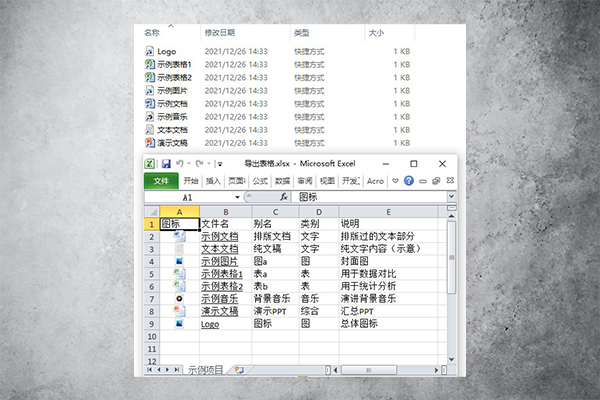Click the vertical scrollbar up arrow
Screen dimensions: 600x400
click(452, 216)
